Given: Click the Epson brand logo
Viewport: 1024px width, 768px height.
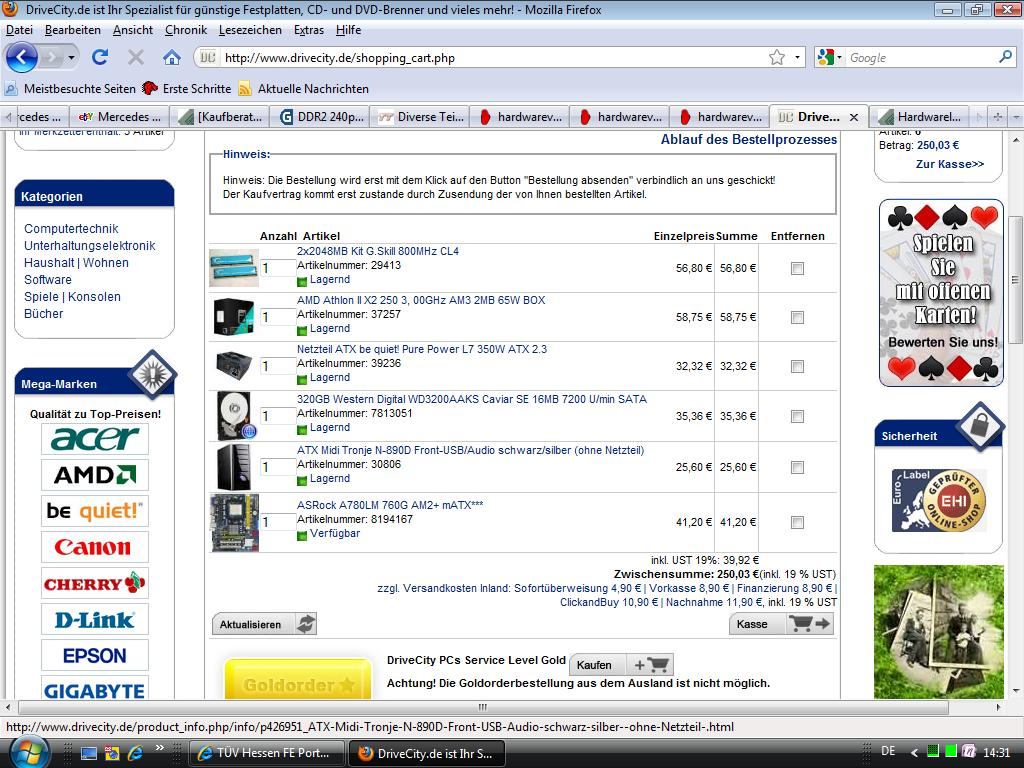Looking at the screenshot, I should tap(95, 655).
